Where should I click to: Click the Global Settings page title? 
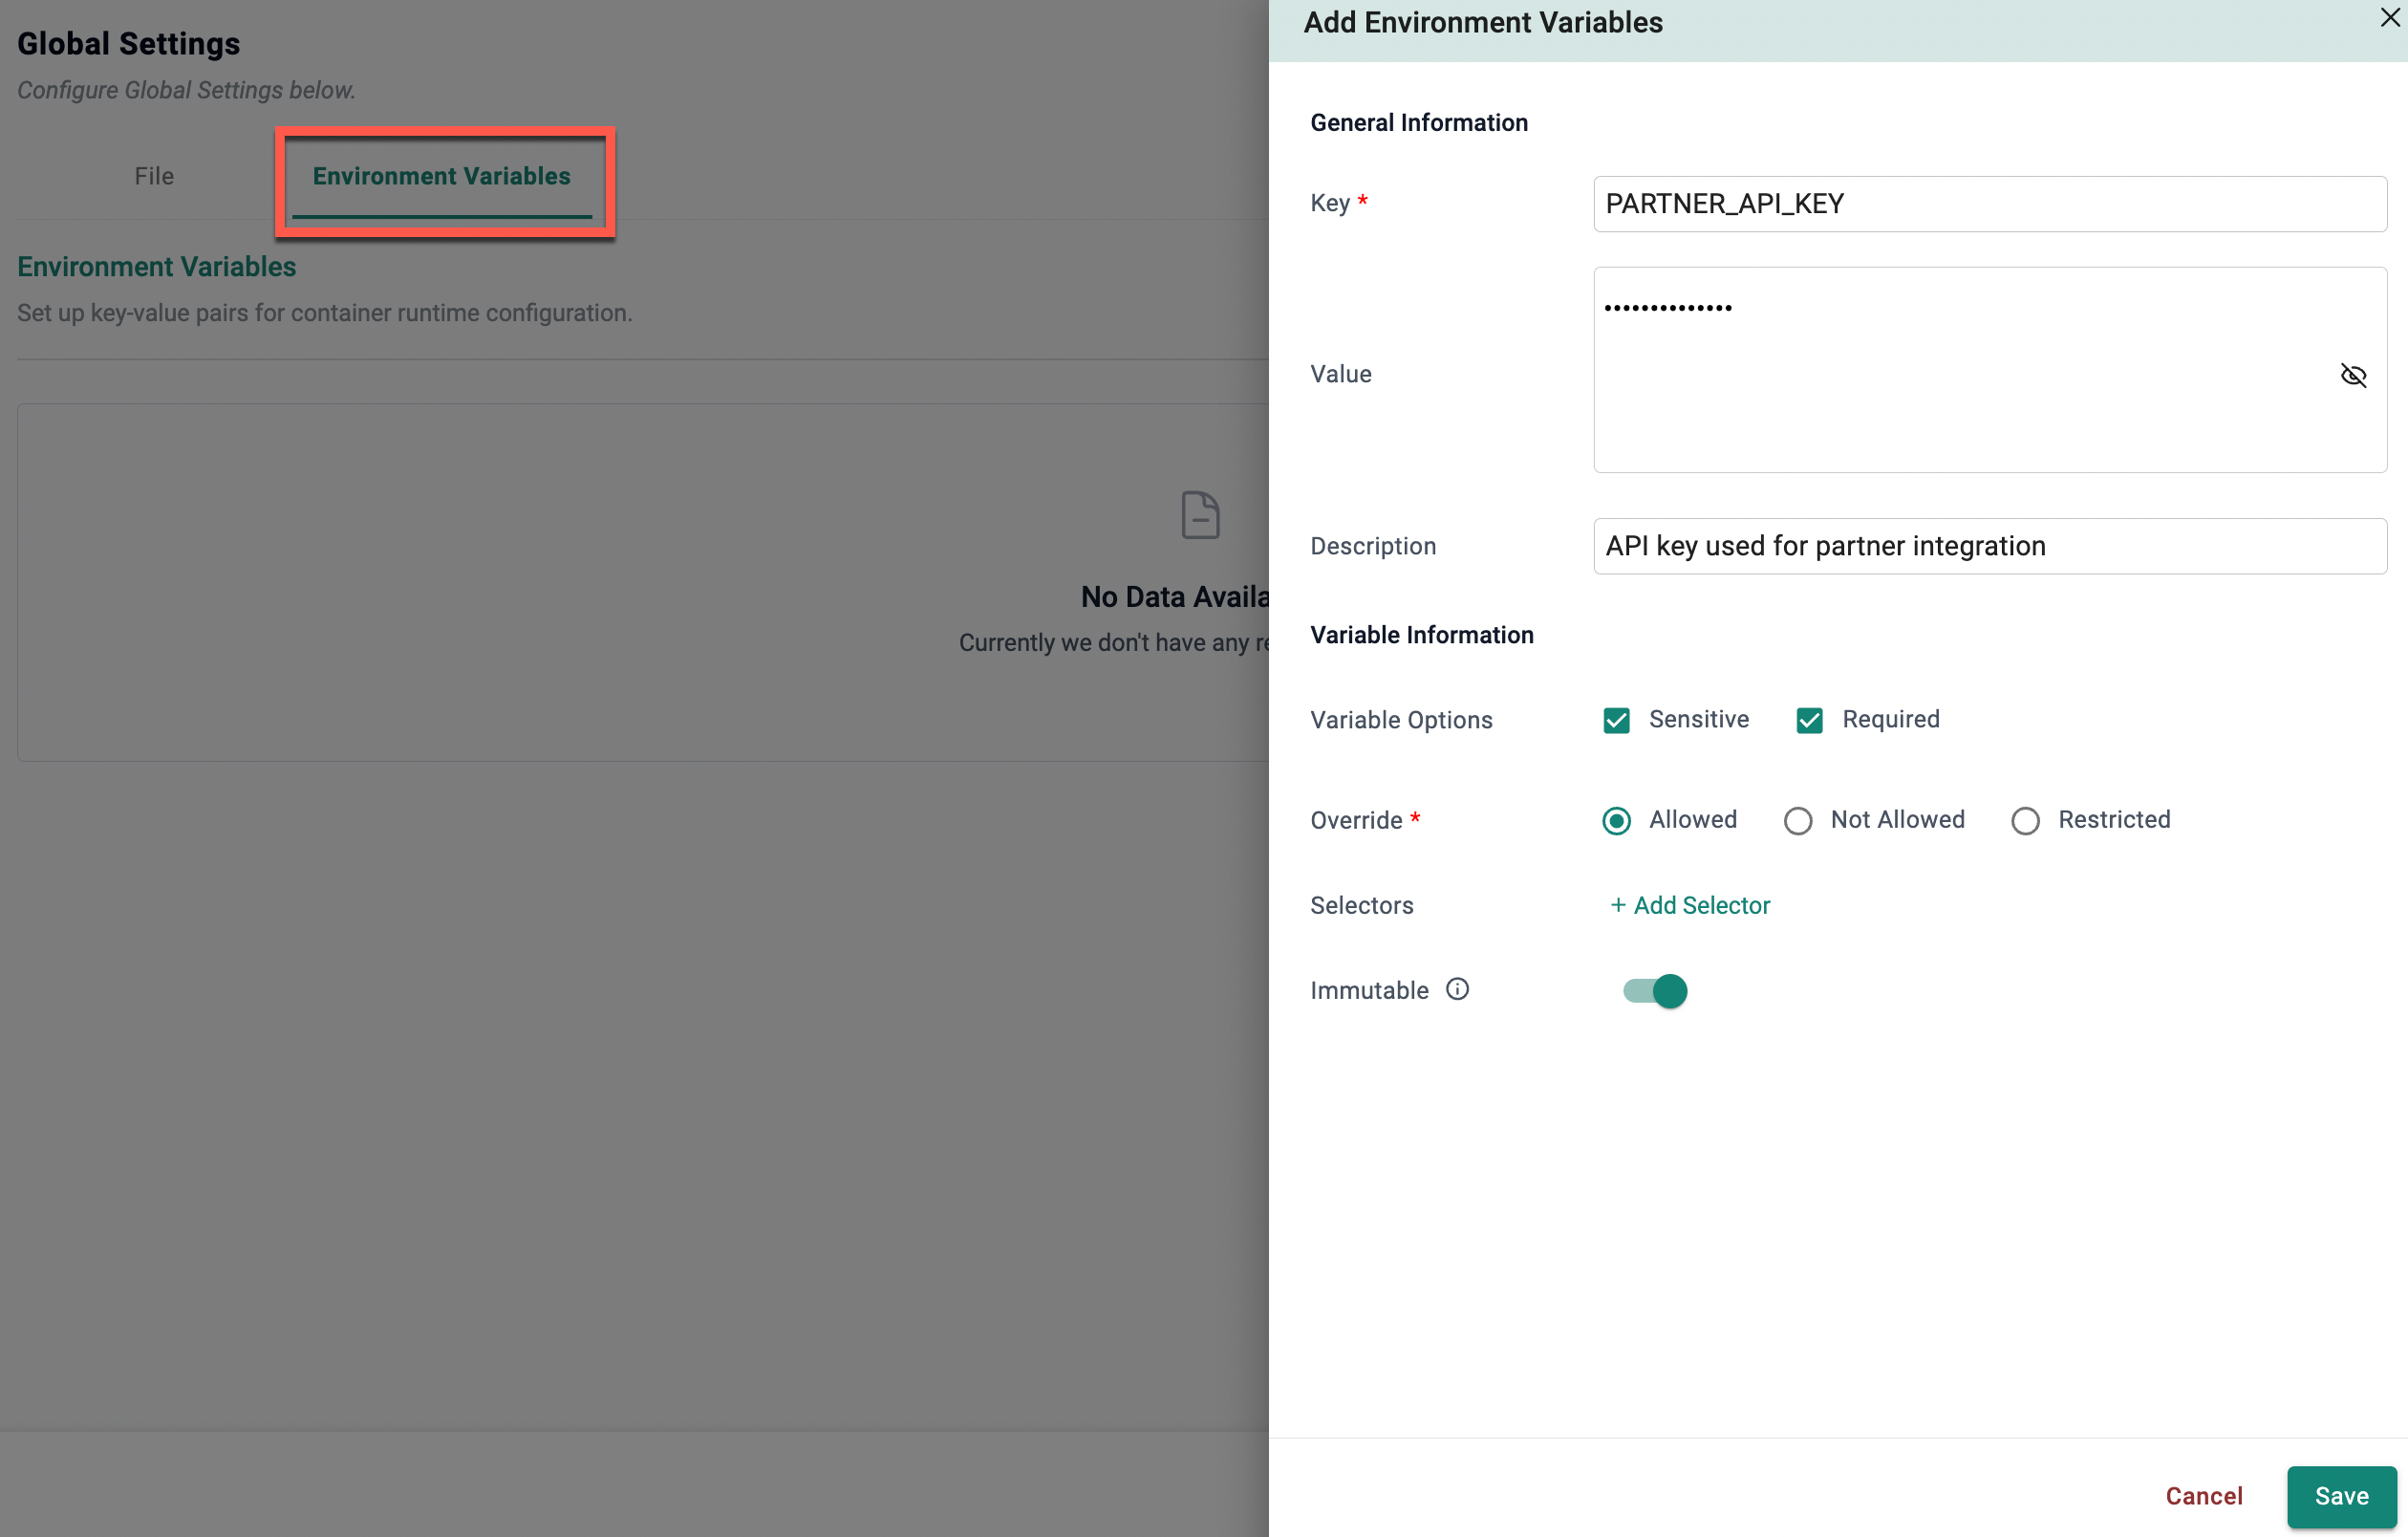click(128, 44)
